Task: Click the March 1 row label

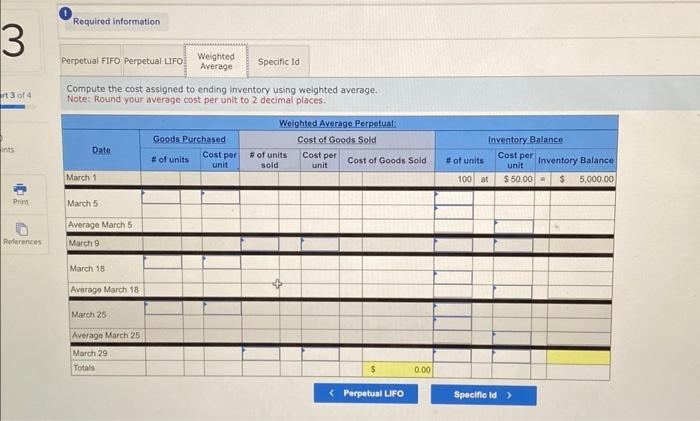Action: (x=81, y=178)
